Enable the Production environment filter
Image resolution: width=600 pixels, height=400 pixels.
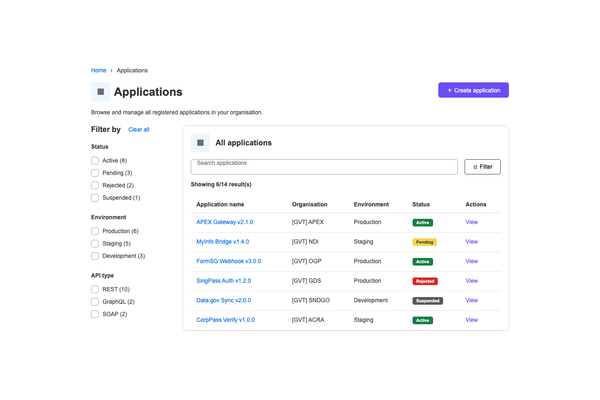click(95, 231)
